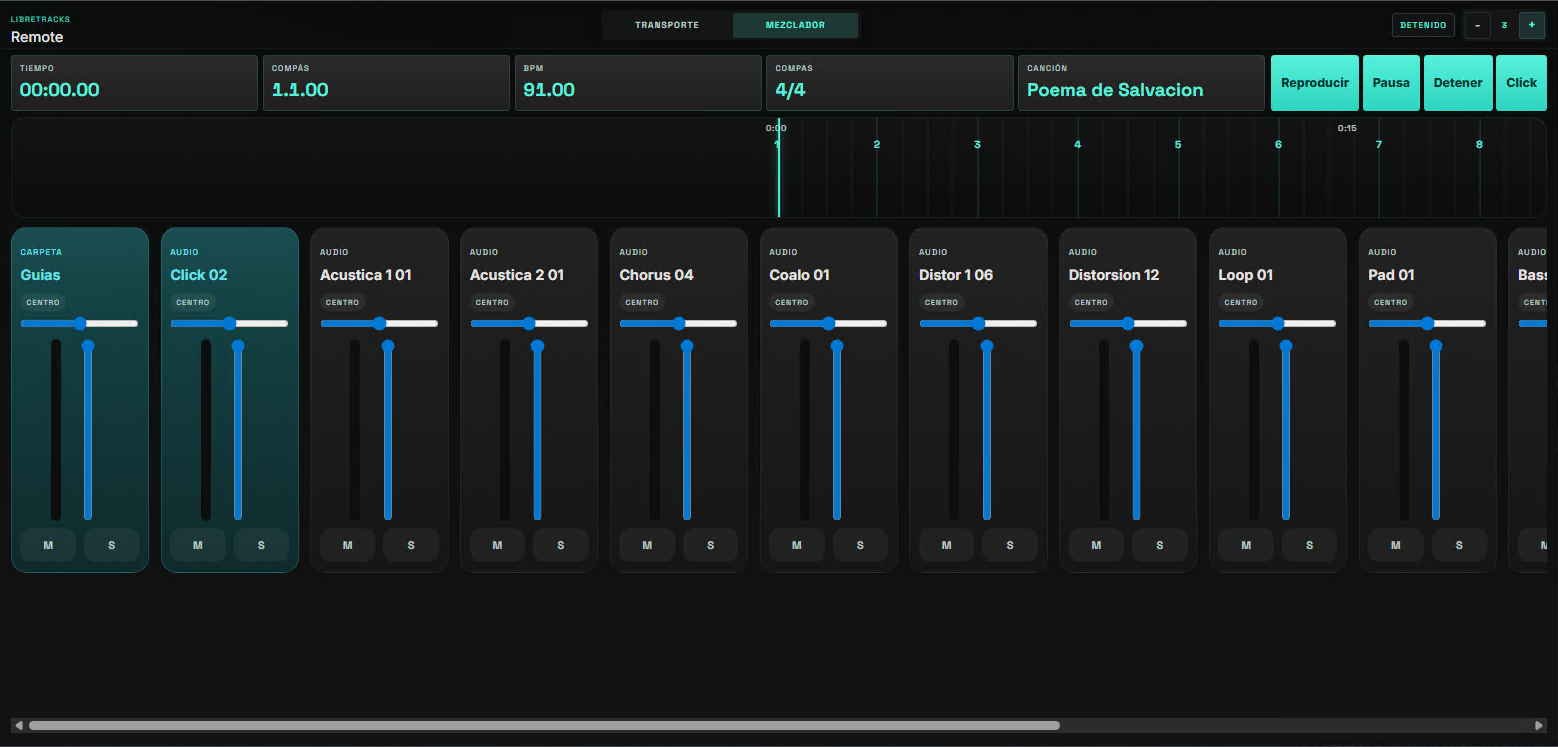
Task: Click the BPM value 91.00
Action: pos(549,90)
